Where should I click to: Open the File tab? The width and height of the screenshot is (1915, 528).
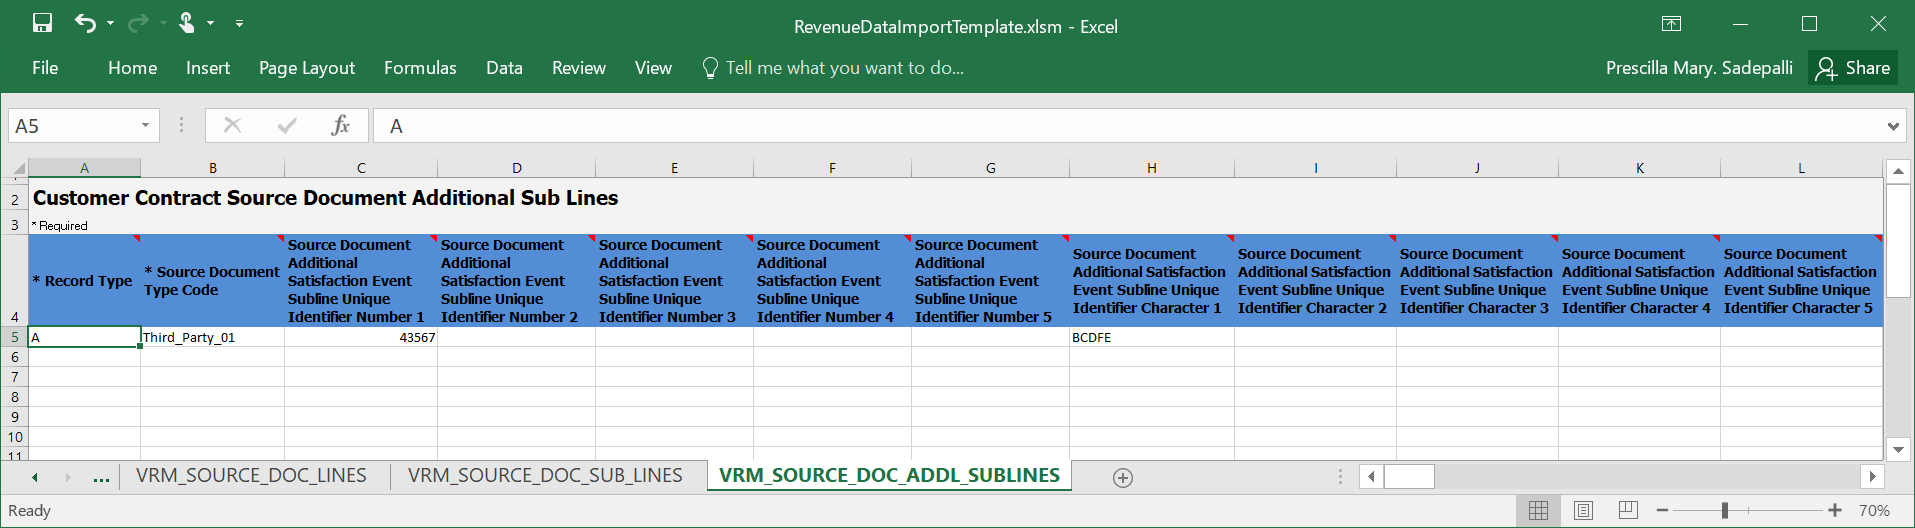45,68
